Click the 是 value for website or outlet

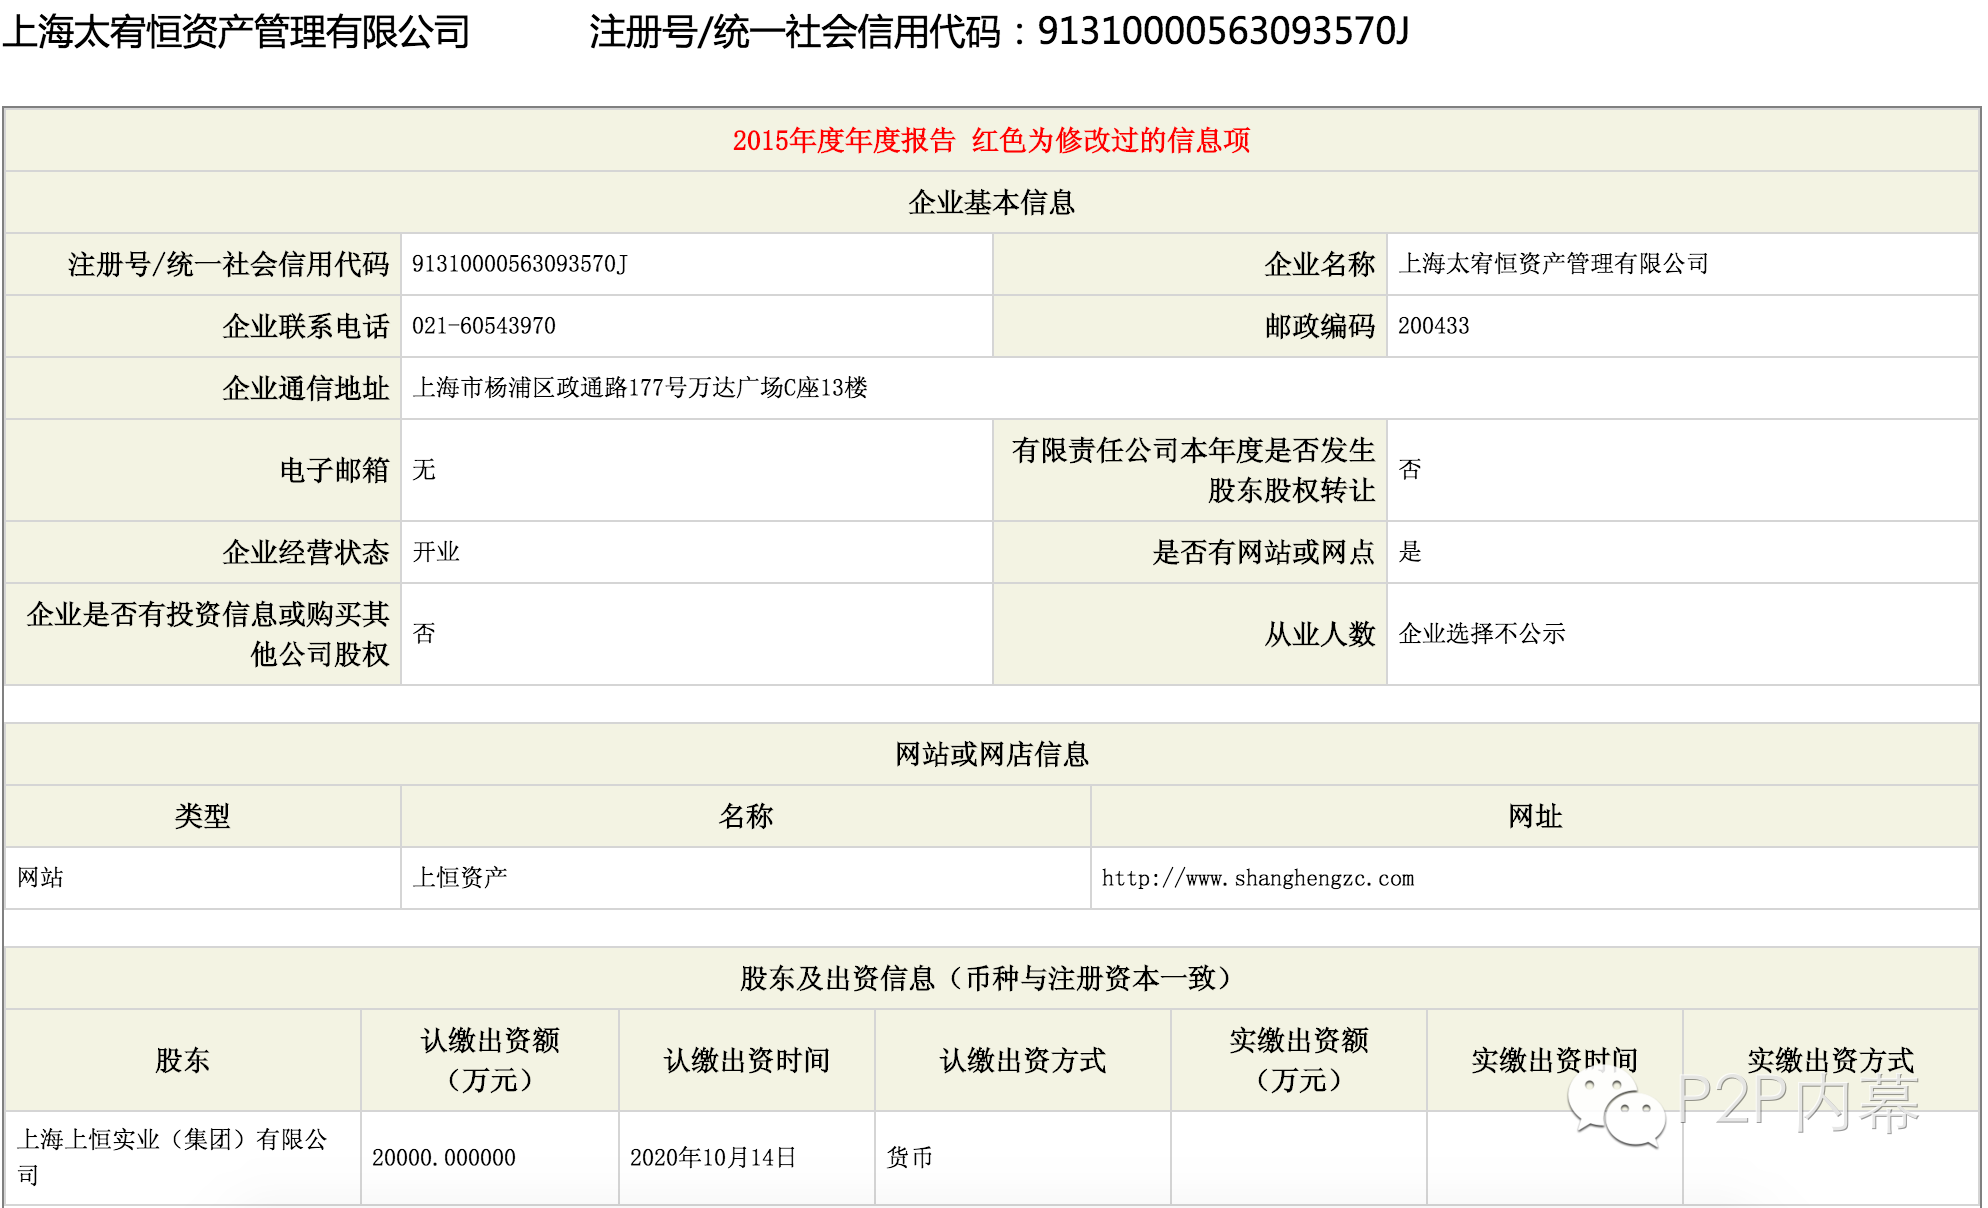[x=1410, y=552]
